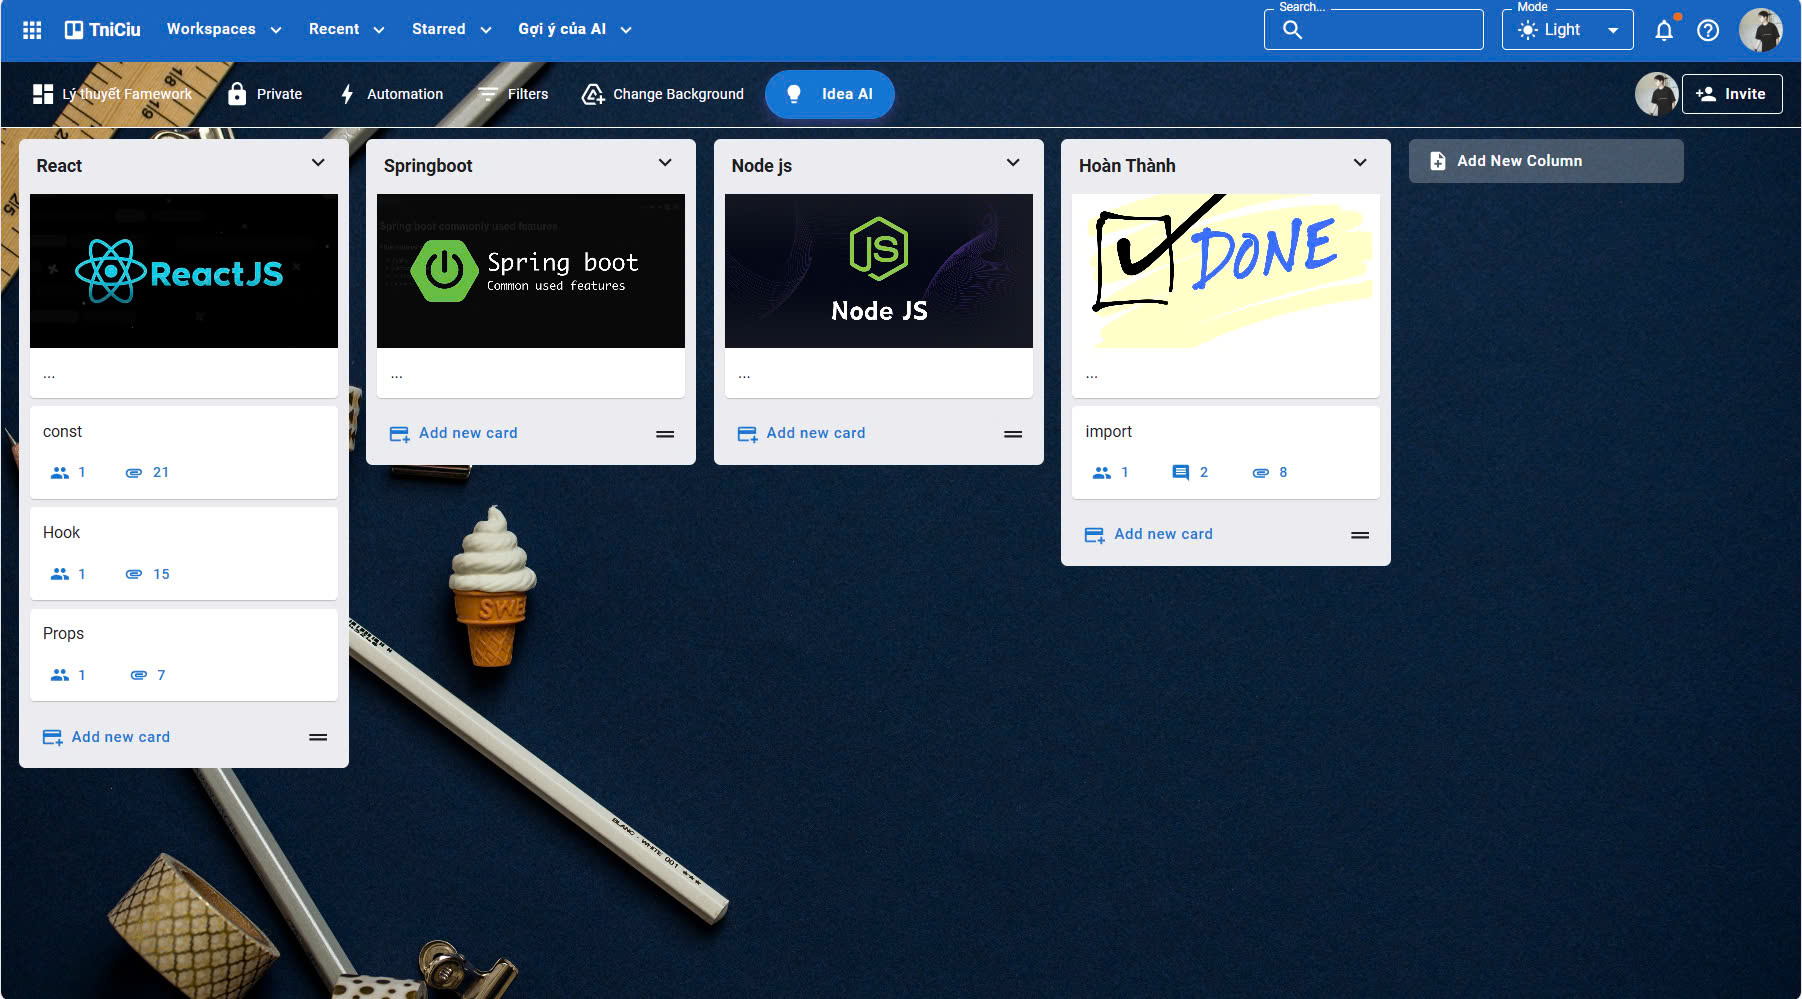The image size is (1802, 999).
Task: Add new card in React column
Action: 106,737
